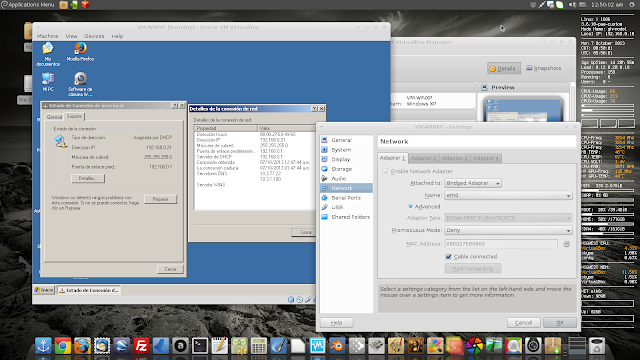Open the Devices menu
640x360 pixels.
(94, 36)
